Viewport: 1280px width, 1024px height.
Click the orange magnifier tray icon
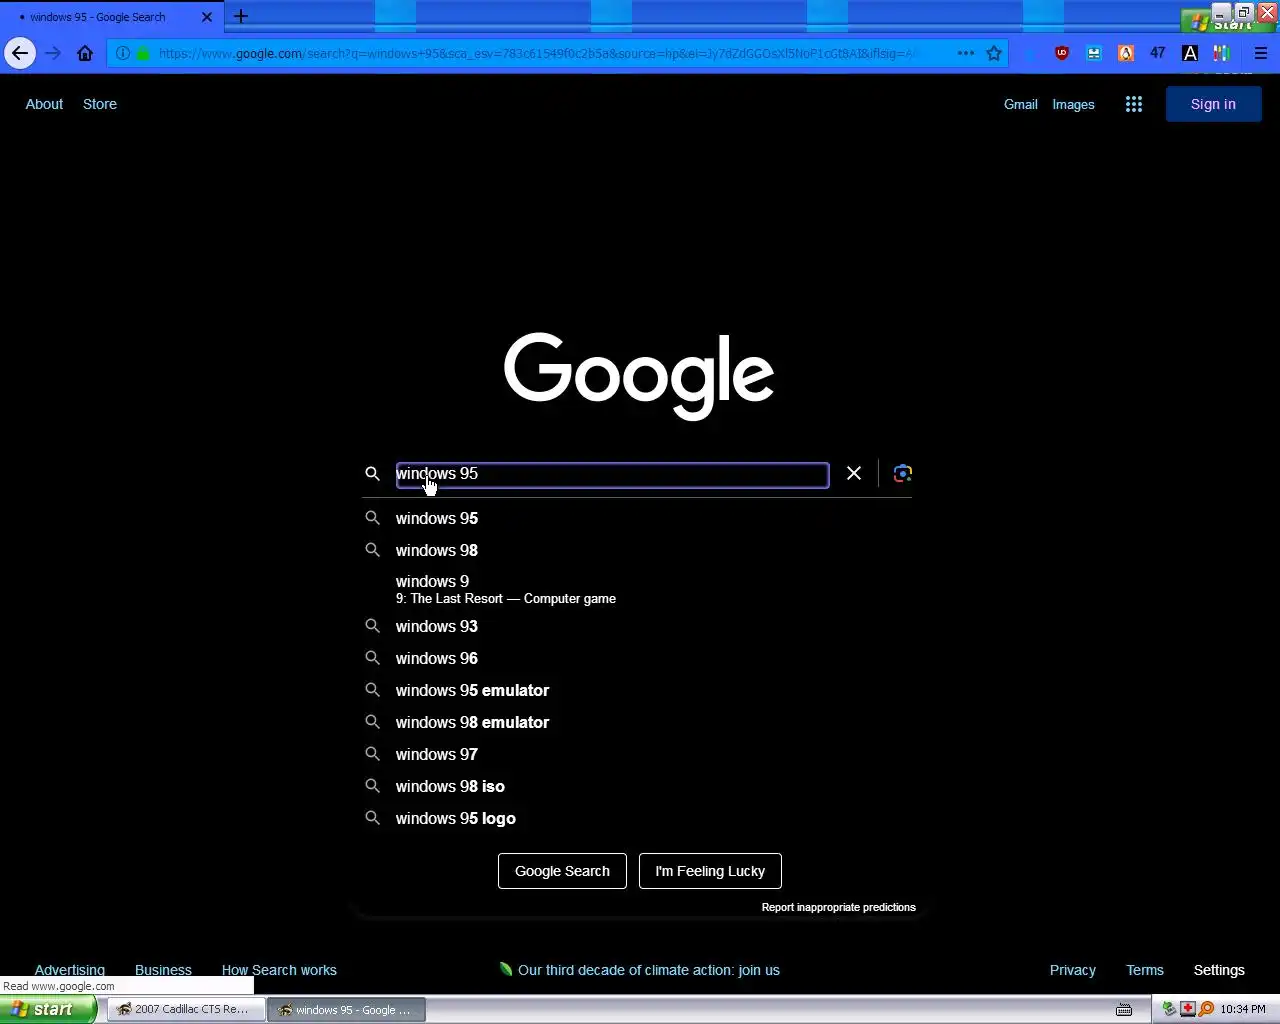coord(1206,1009)
